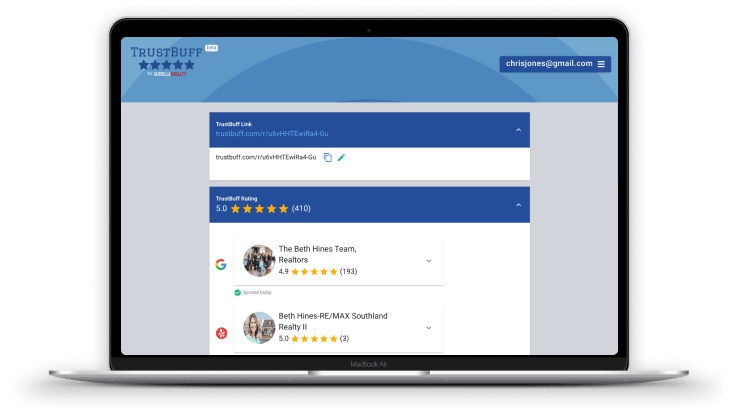Click the 'TrustBuff Link' heading label

tap(233, 124)
